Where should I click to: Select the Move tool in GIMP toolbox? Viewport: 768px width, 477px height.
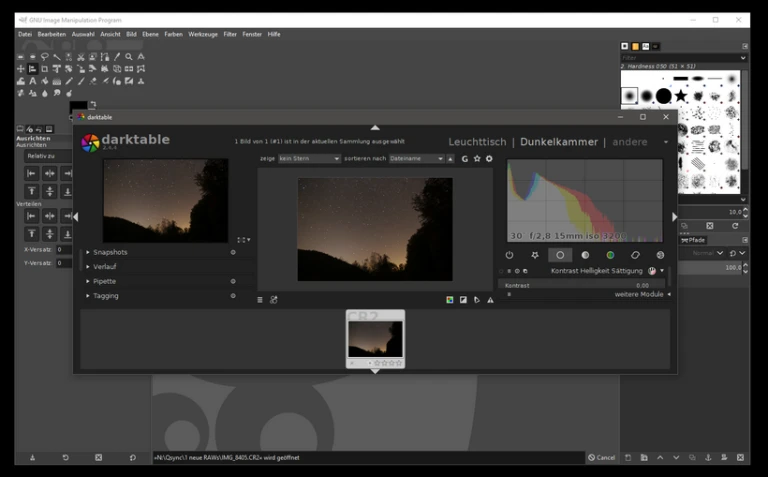[x=21, y=69]
